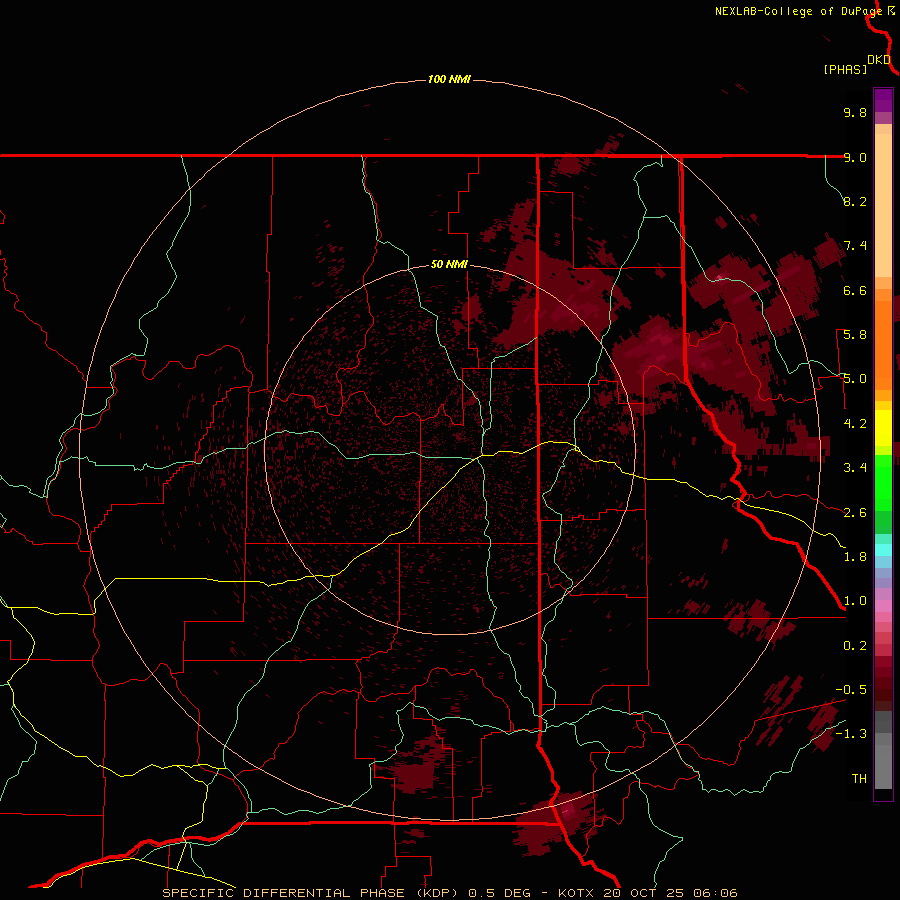Click the 5.8 legend value
900x900 pixels.
tap(855, 335)
